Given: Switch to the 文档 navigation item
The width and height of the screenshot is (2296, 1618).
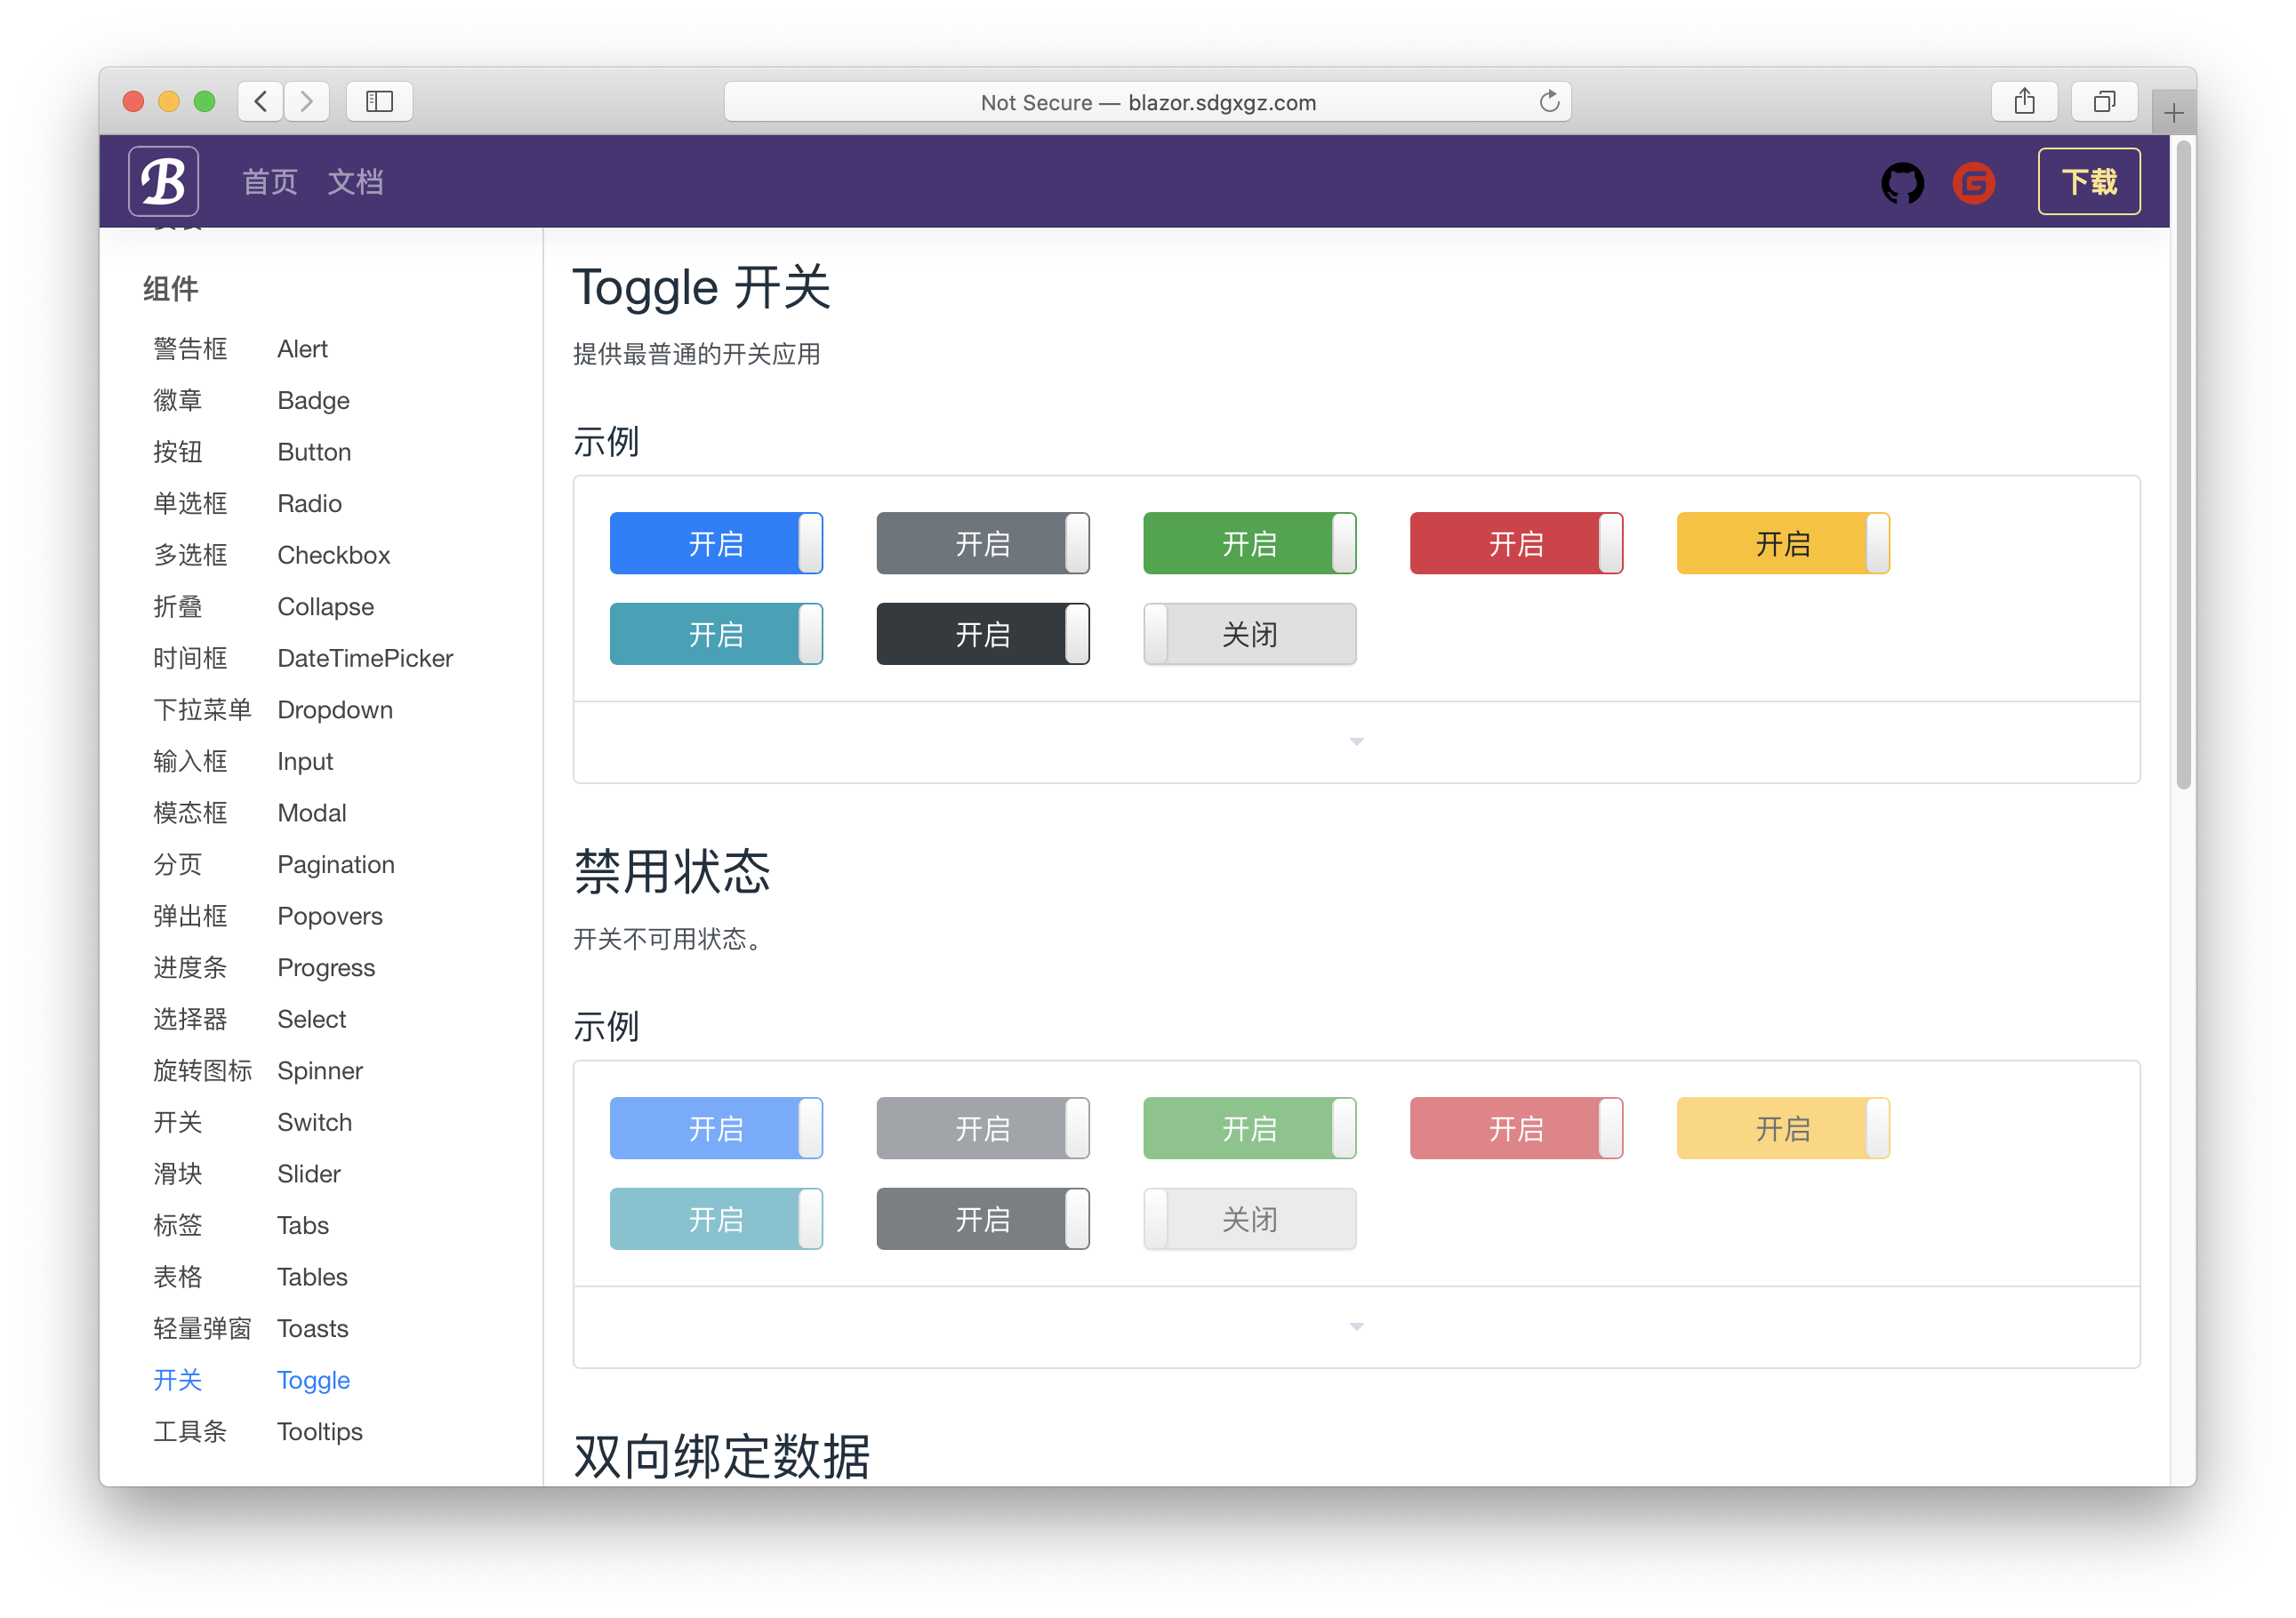Looking at the screenshot, I should pyautogui.click(x=355, y=181).
